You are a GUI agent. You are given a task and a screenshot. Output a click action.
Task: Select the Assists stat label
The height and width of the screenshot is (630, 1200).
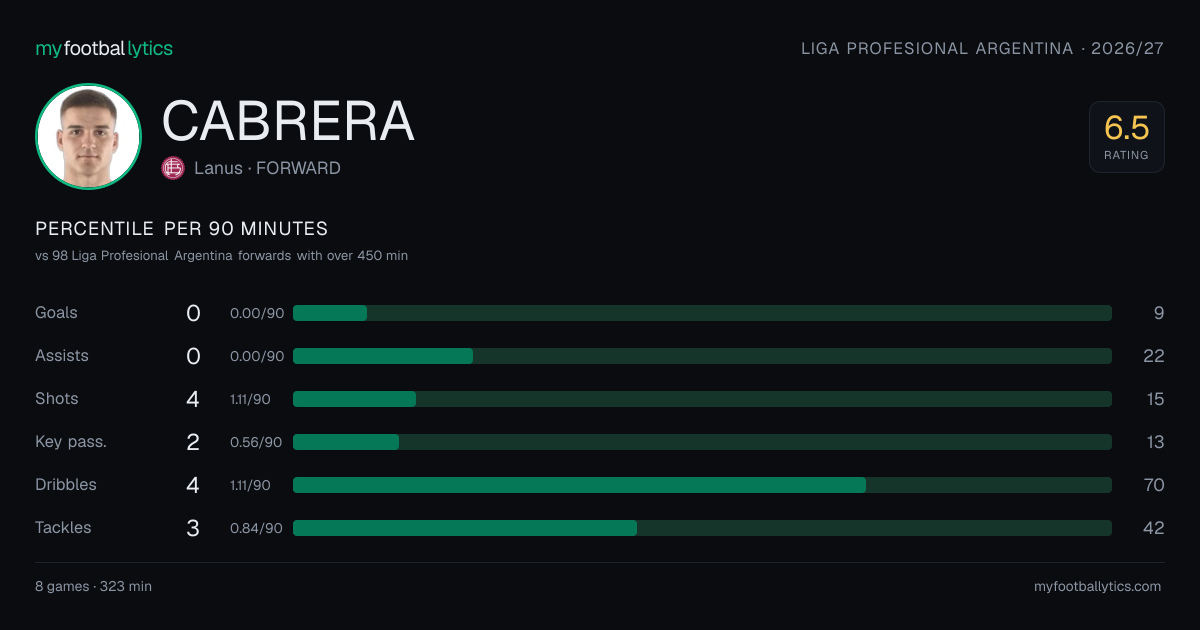point(62,356)
